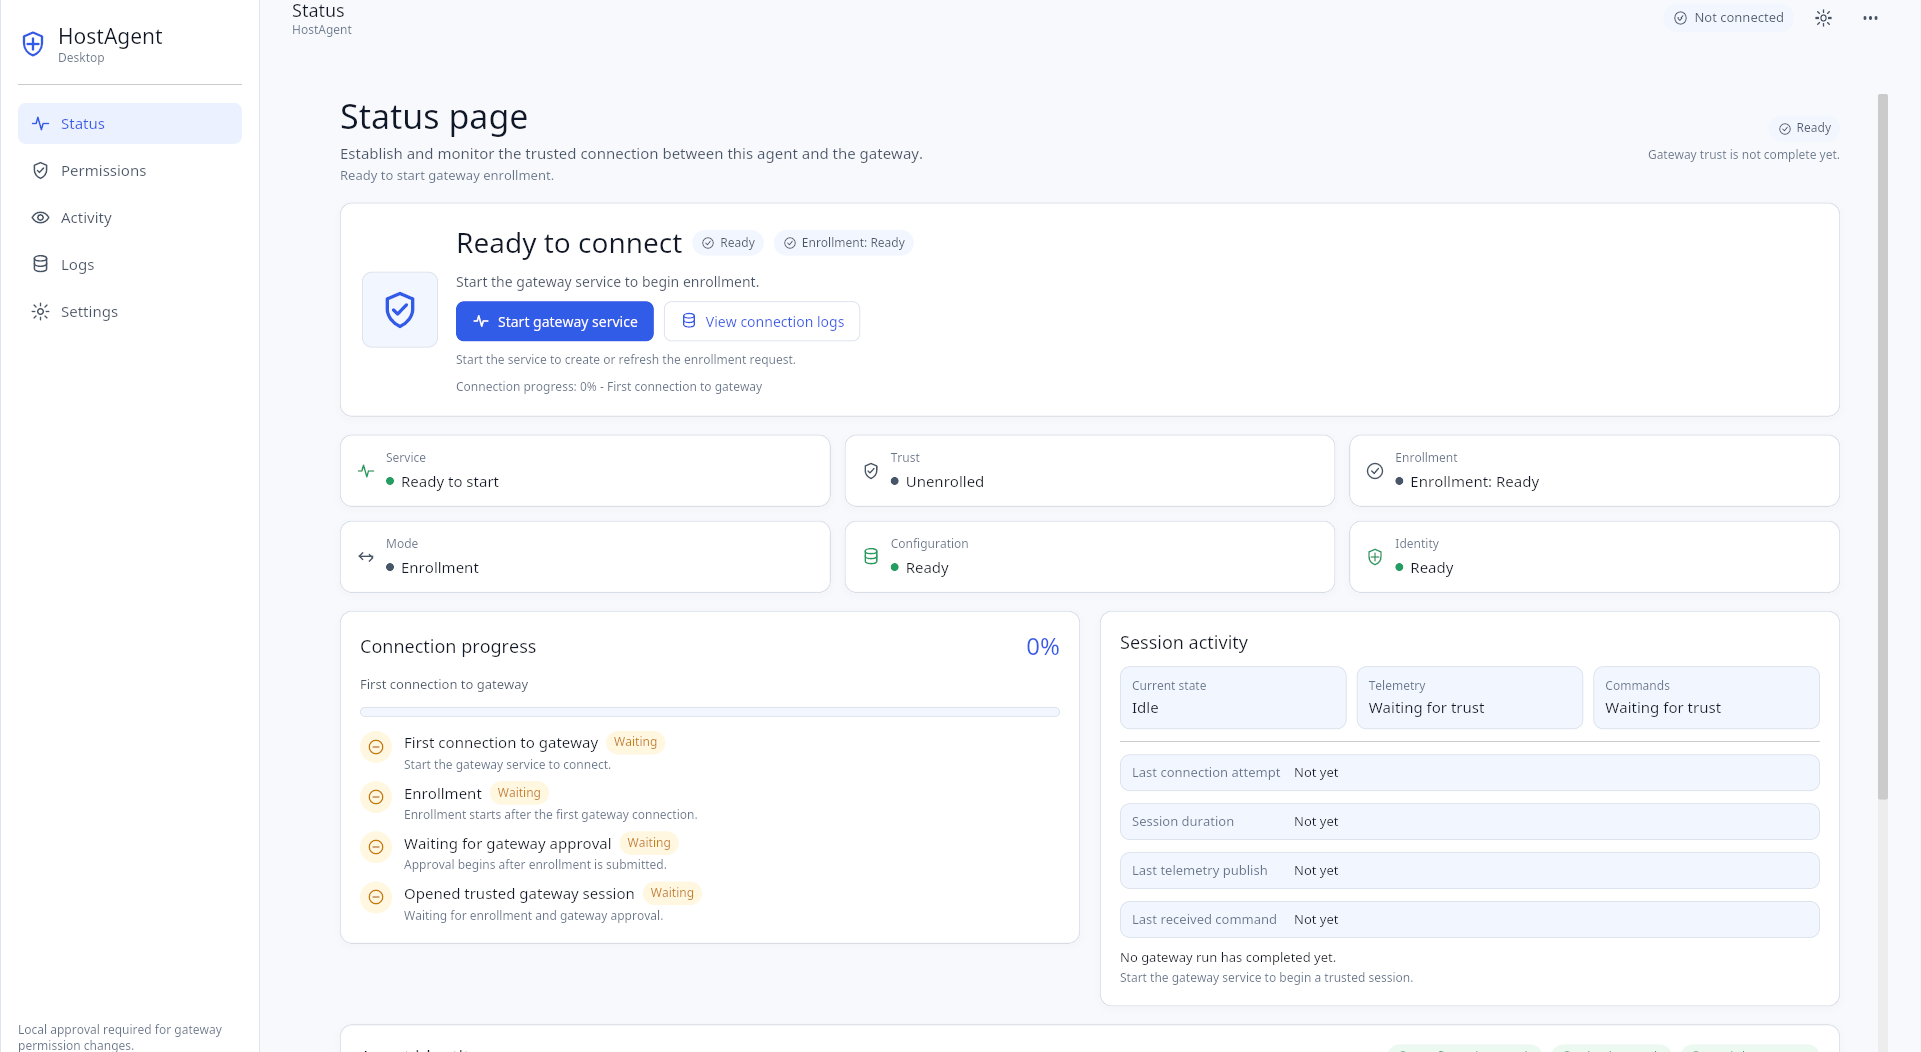The height and width of the screenshot is (1052, 1921).
Task: Select the Telemetry Waiting for trust tile
Action: tap(1470, 697)
